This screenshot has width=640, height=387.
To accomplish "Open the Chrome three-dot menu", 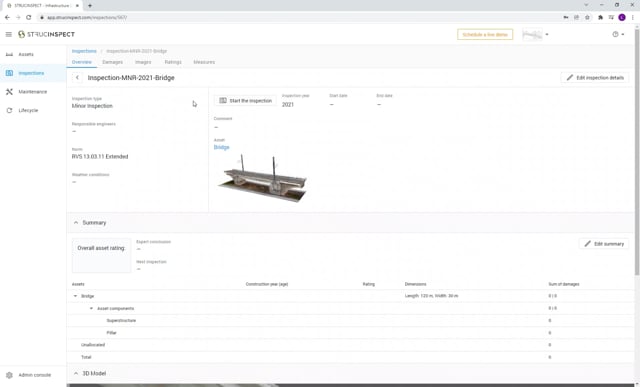I will [x=633, y=18].
